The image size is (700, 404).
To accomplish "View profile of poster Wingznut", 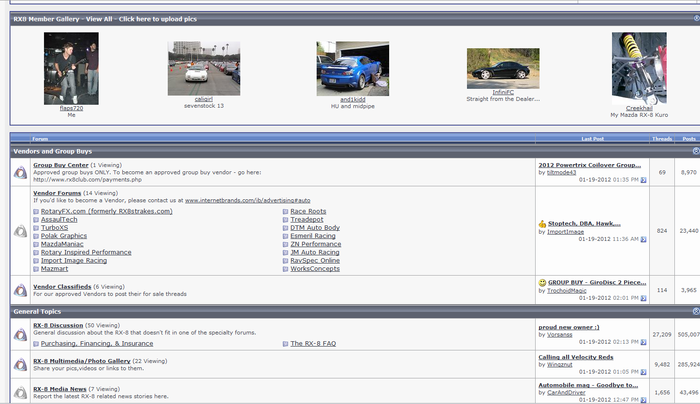I will tap(560, 365).
